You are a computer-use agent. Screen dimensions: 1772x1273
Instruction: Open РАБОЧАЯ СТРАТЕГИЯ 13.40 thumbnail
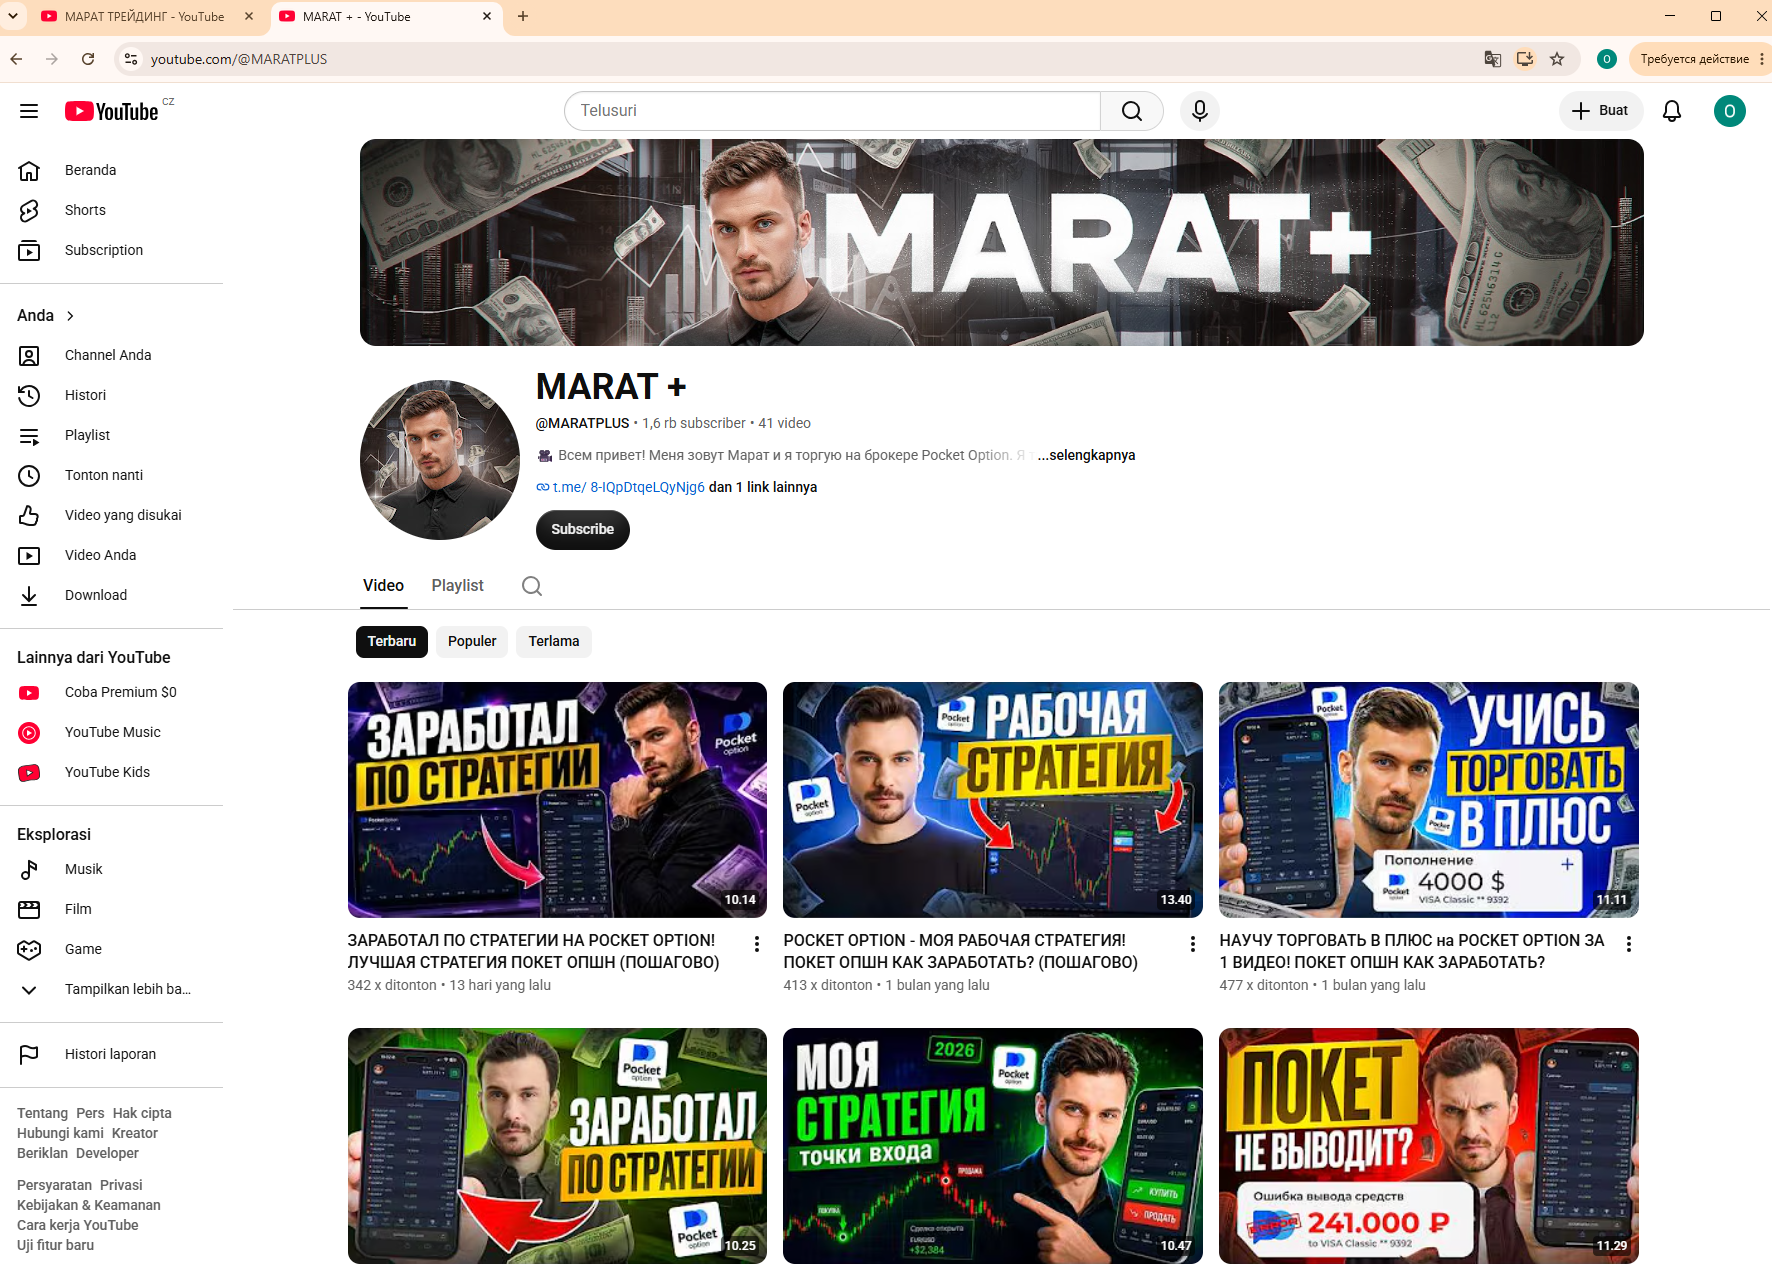[x=993, y=800]
